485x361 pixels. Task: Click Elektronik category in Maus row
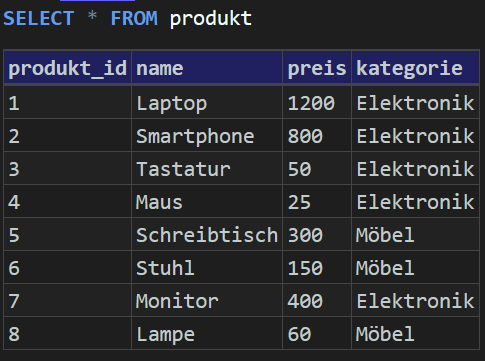point(416,202)
